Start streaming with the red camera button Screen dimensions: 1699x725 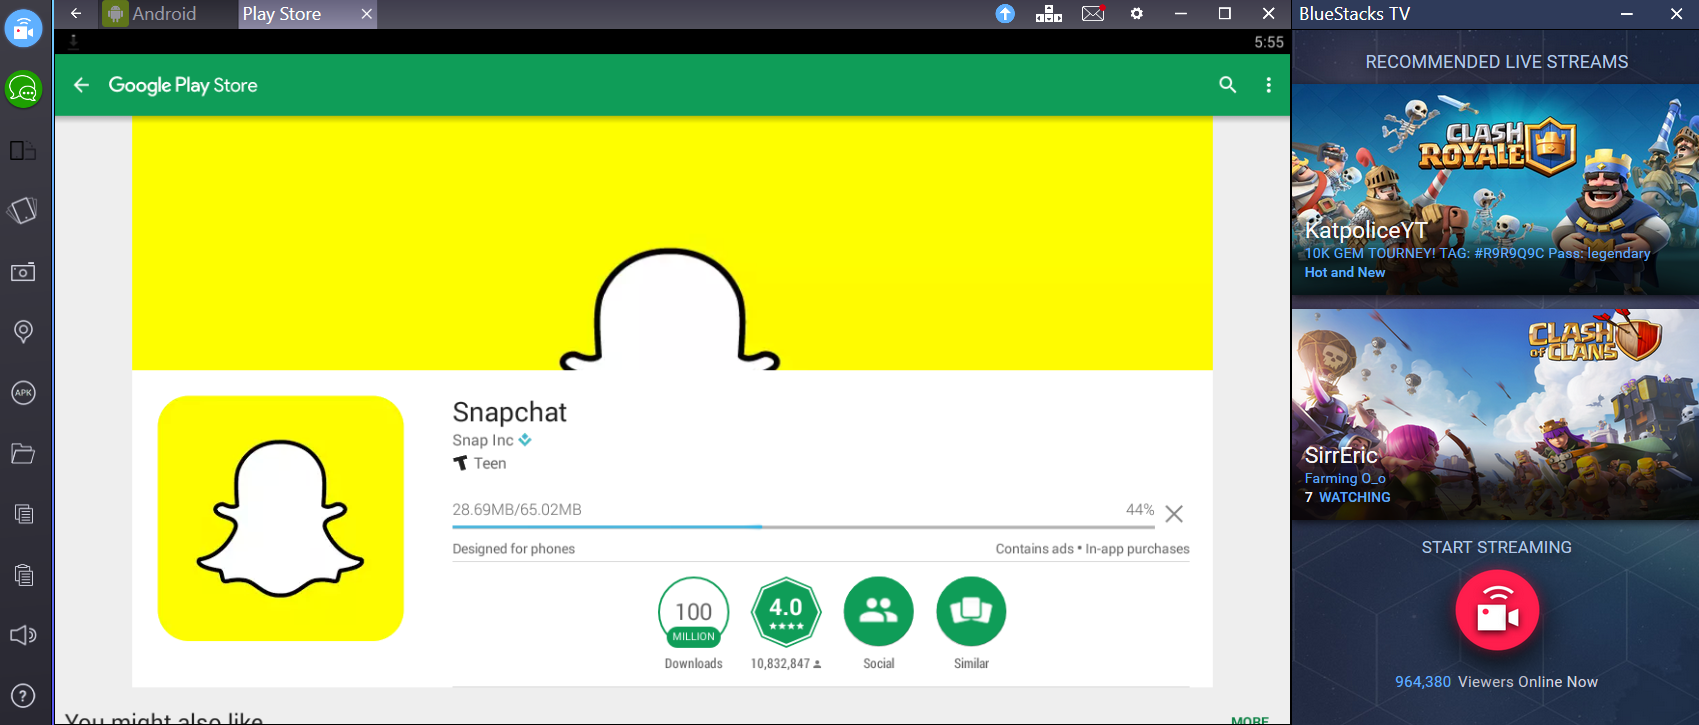tap(1497, 610)
